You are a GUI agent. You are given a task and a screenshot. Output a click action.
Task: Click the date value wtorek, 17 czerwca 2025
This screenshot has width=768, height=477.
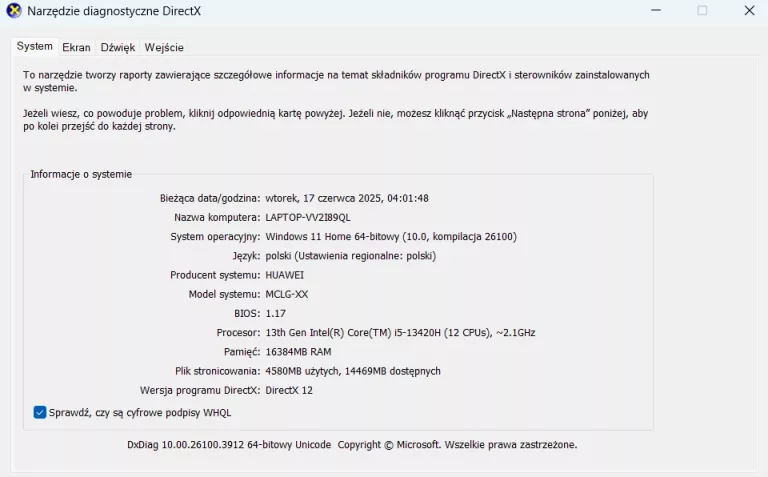347,198
